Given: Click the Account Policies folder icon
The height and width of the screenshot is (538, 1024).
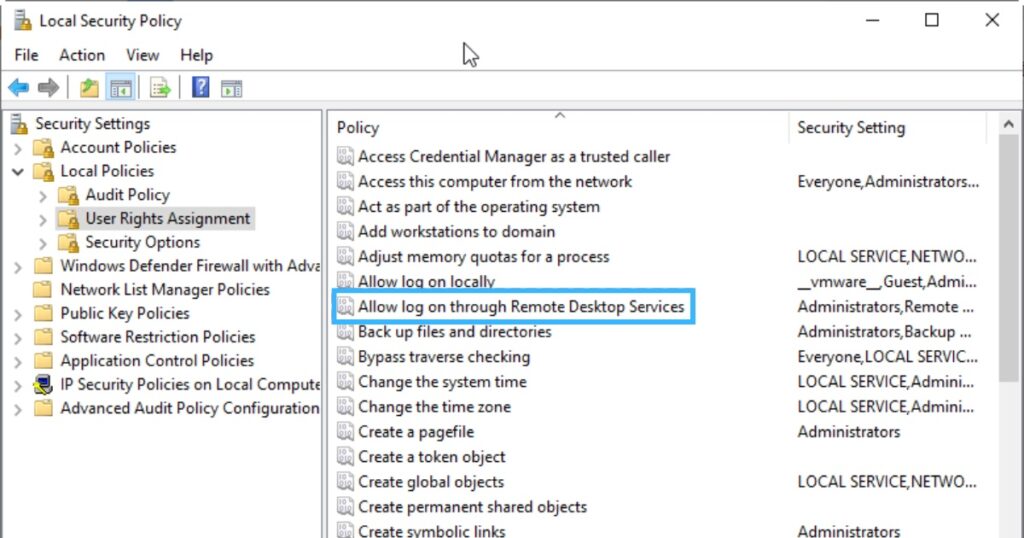Looking at the screenshot, I should coord(44,148).
